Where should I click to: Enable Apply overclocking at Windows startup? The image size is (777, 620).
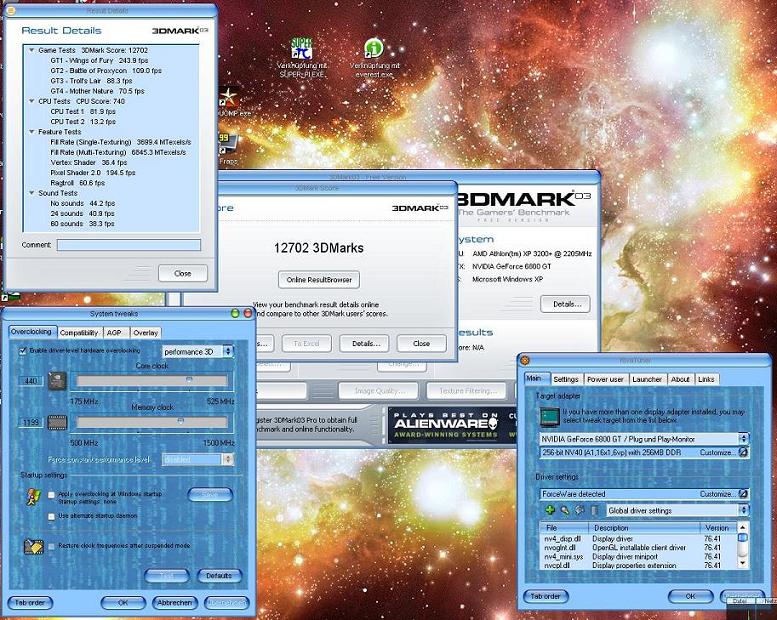click(51, 495)
